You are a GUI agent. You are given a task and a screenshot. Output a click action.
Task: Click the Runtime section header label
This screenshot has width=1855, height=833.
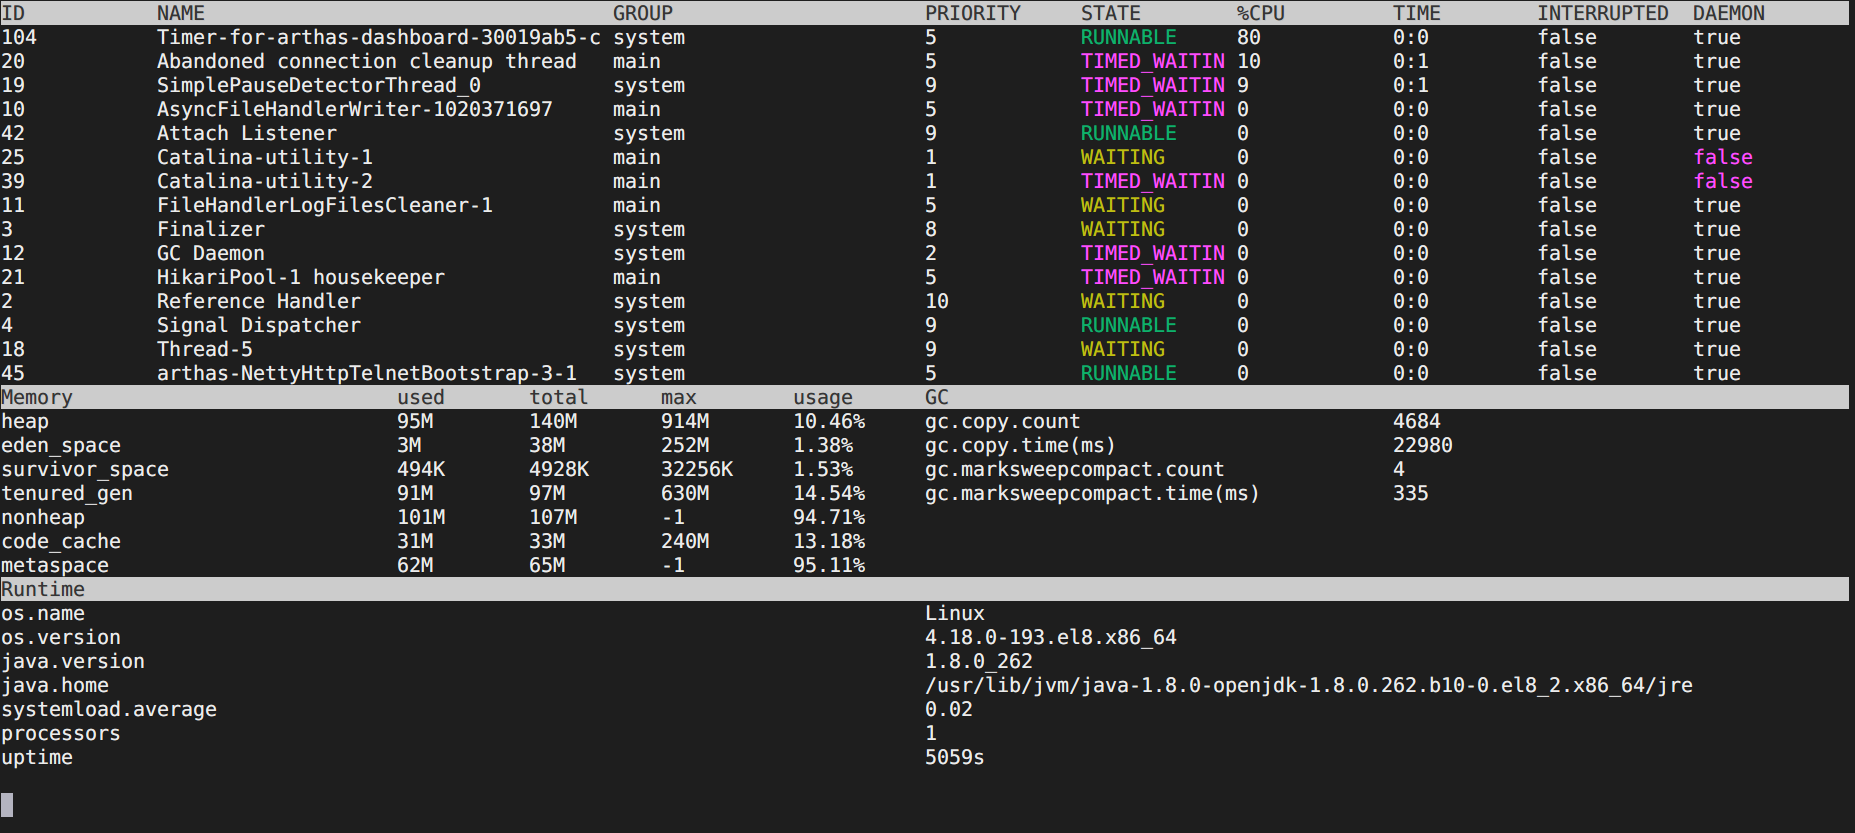coord(43,589)
